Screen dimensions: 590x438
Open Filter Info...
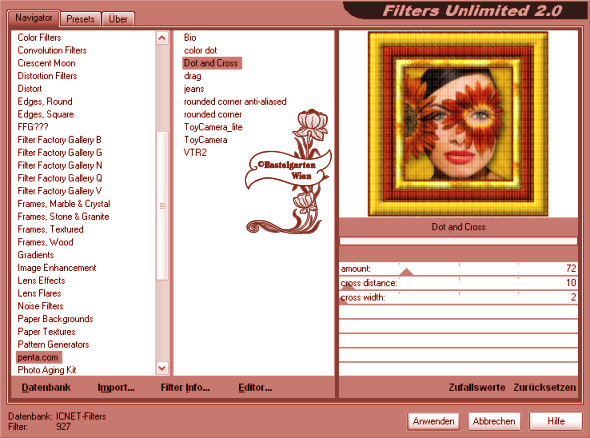185,388
